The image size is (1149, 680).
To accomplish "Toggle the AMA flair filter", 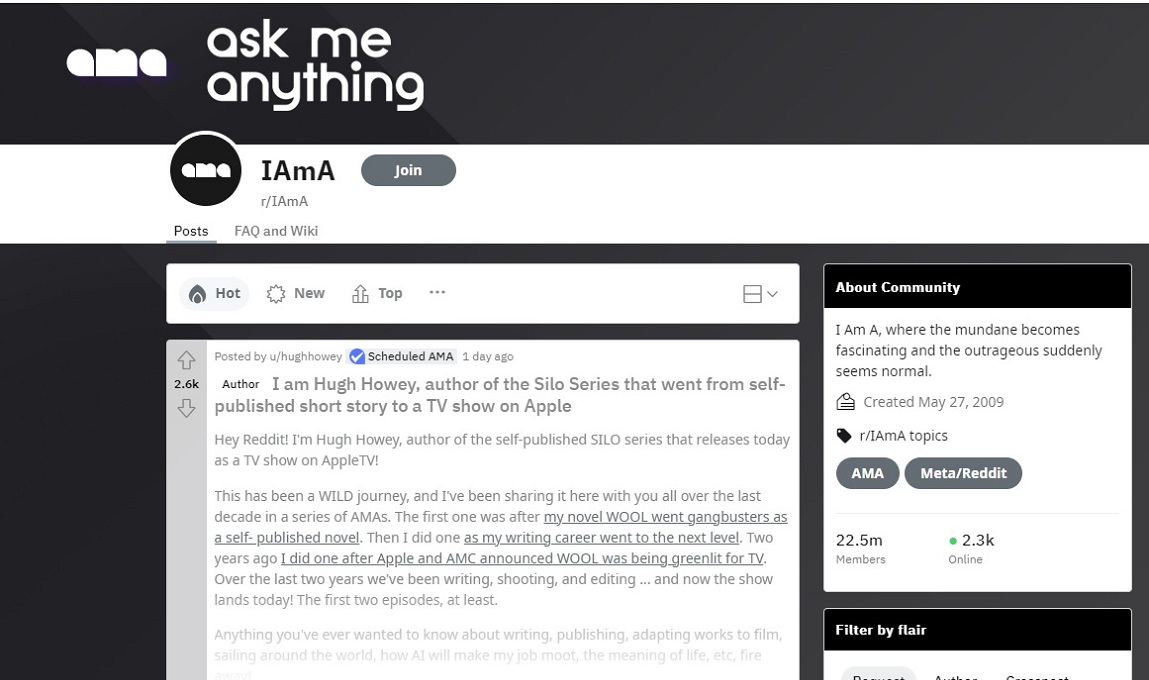I will (x=866, y=473).
